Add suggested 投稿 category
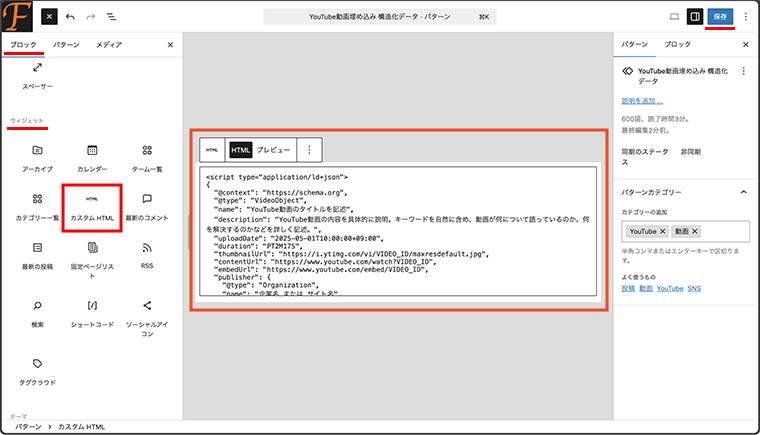Image resolution: width=760 pixels, height=435 pixels. 628,289
